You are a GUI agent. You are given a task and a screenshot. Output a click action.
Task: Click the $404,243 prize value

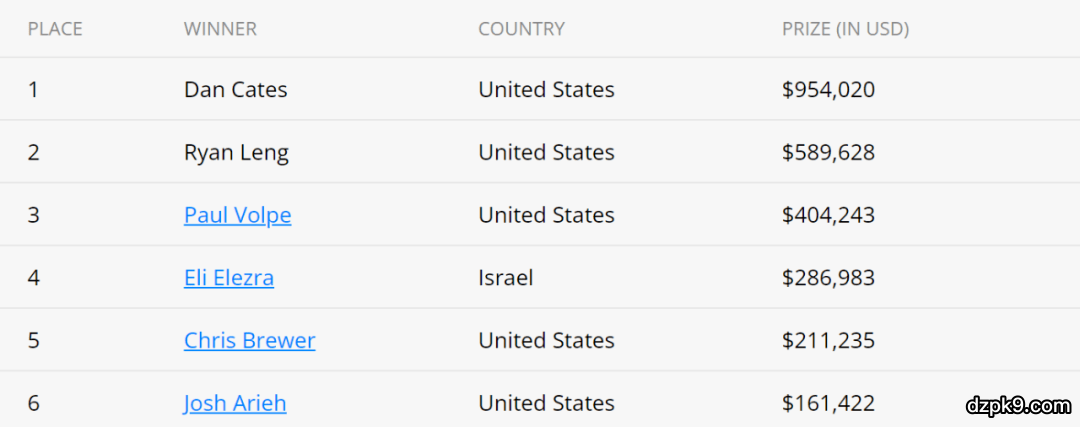tap(828, 215)
